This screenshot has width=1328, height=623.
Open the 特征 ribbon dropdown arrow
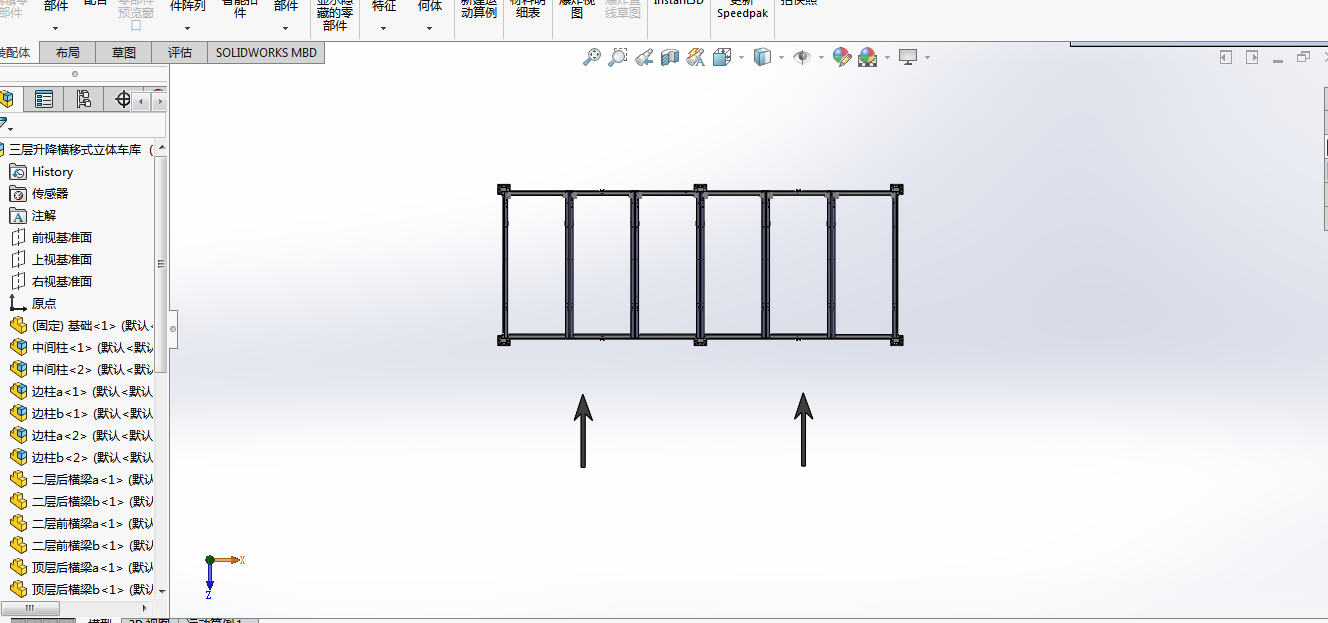[x=384, y=28]
